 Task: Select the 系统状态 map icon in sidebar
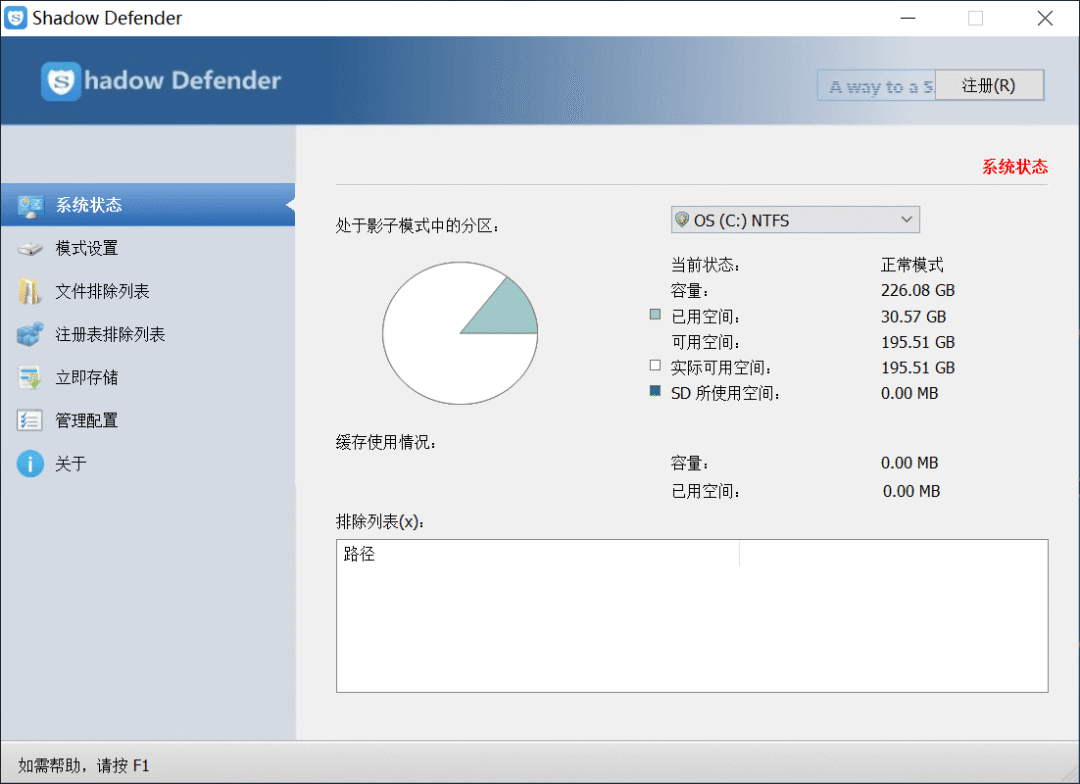point(33,204)
